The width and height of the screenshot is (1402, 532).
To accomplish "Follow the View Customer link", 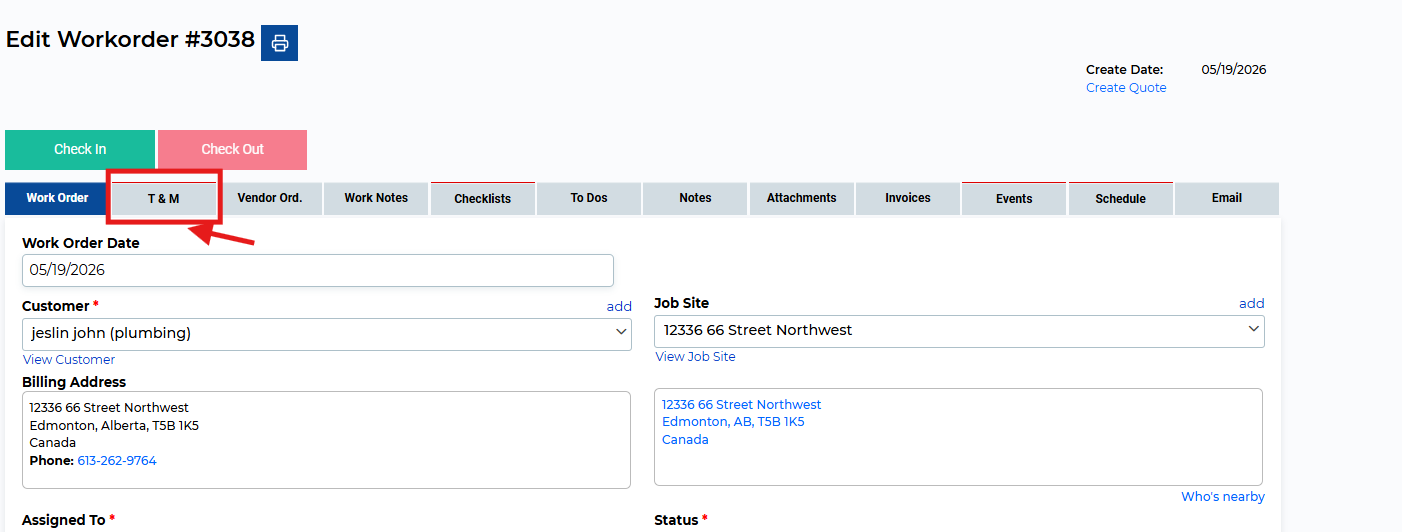I will pos(69,360).
